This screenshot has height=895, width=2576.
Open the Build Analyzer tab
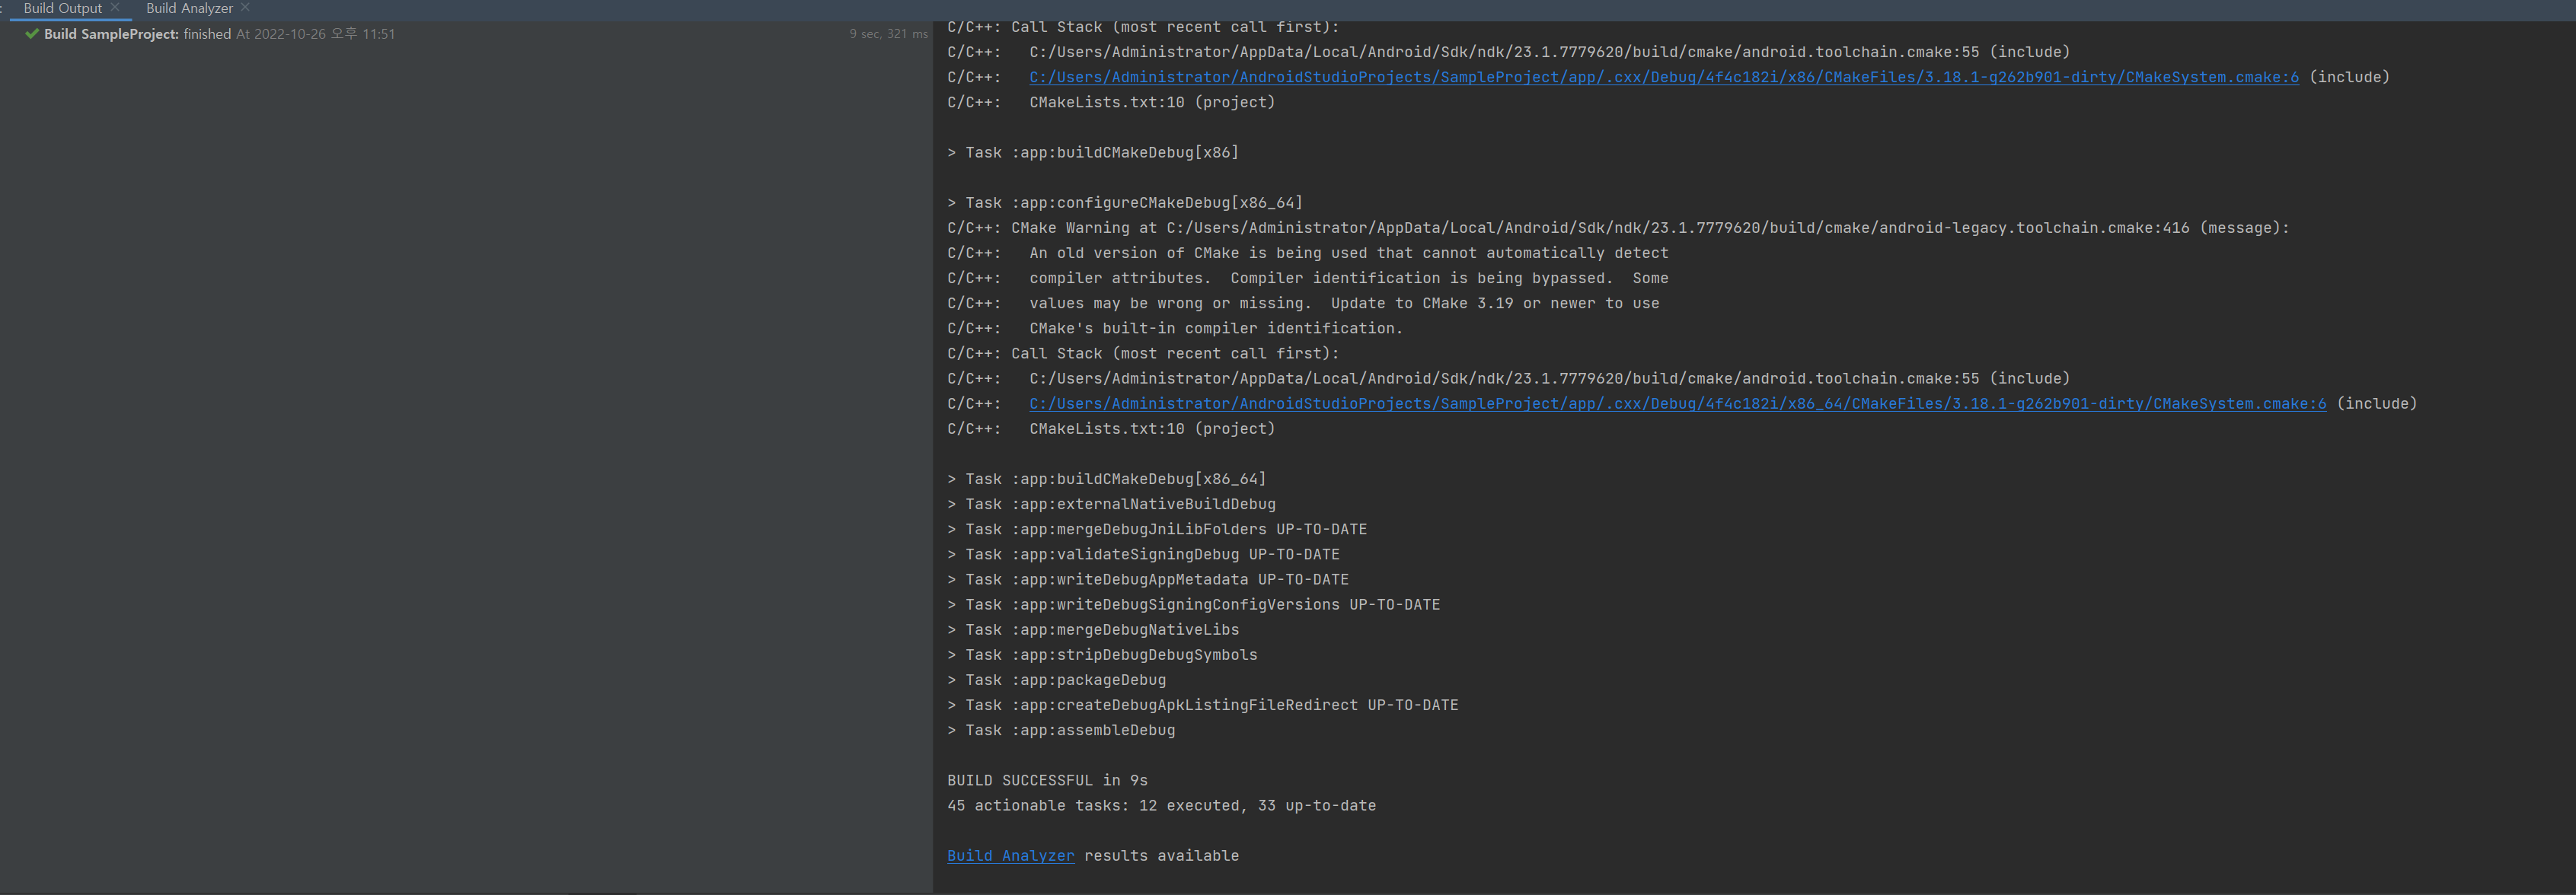[189, 8]
